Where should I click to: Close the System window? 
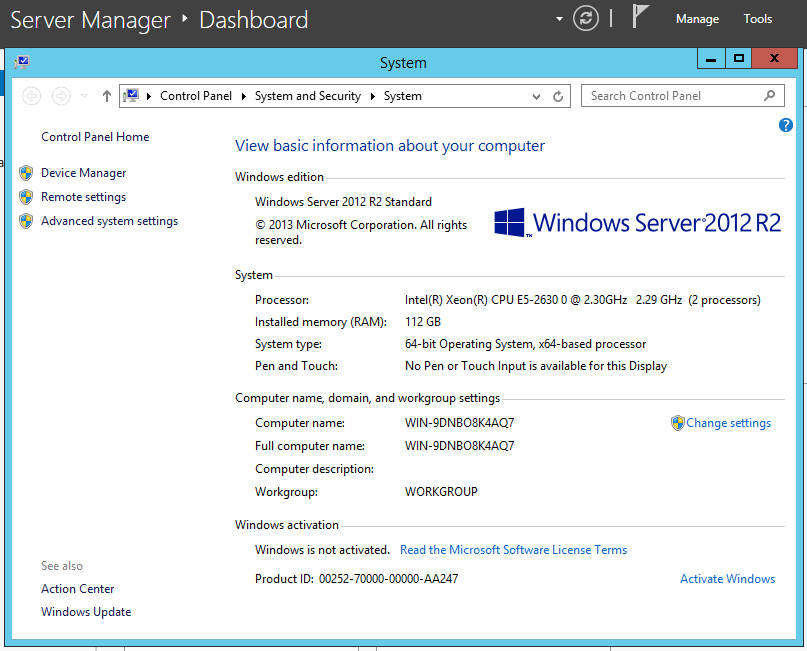tap(774, 59)
